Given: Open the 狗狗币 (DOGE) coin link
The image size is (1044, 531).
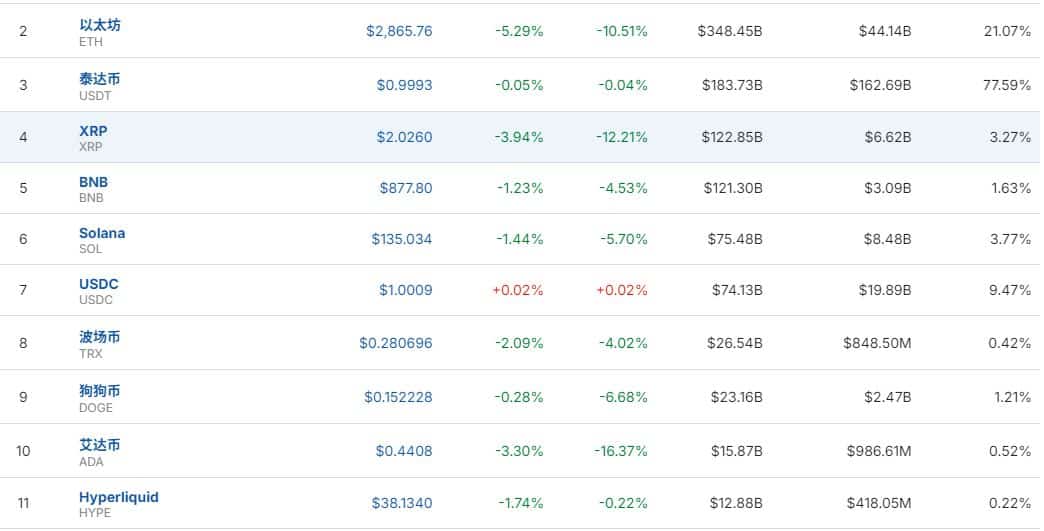Looking at the screenshot, I should pos(100,390).
